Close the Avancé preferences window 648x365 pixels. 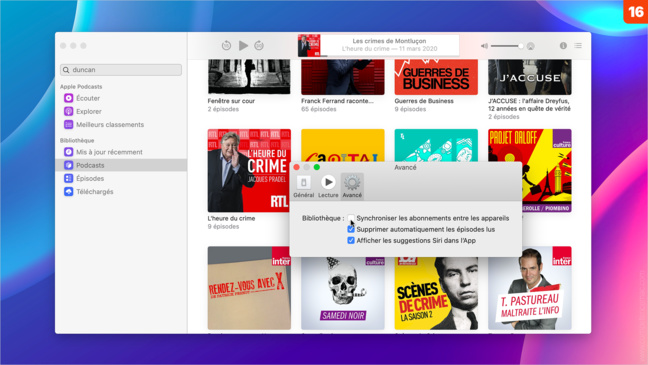pyautogui.click(x=296, y=167)
